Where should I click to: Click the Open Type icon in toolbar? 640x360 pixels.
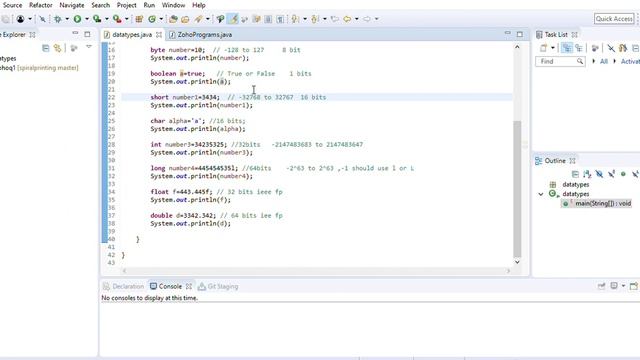pyautogui.click(x=173, y=19)
